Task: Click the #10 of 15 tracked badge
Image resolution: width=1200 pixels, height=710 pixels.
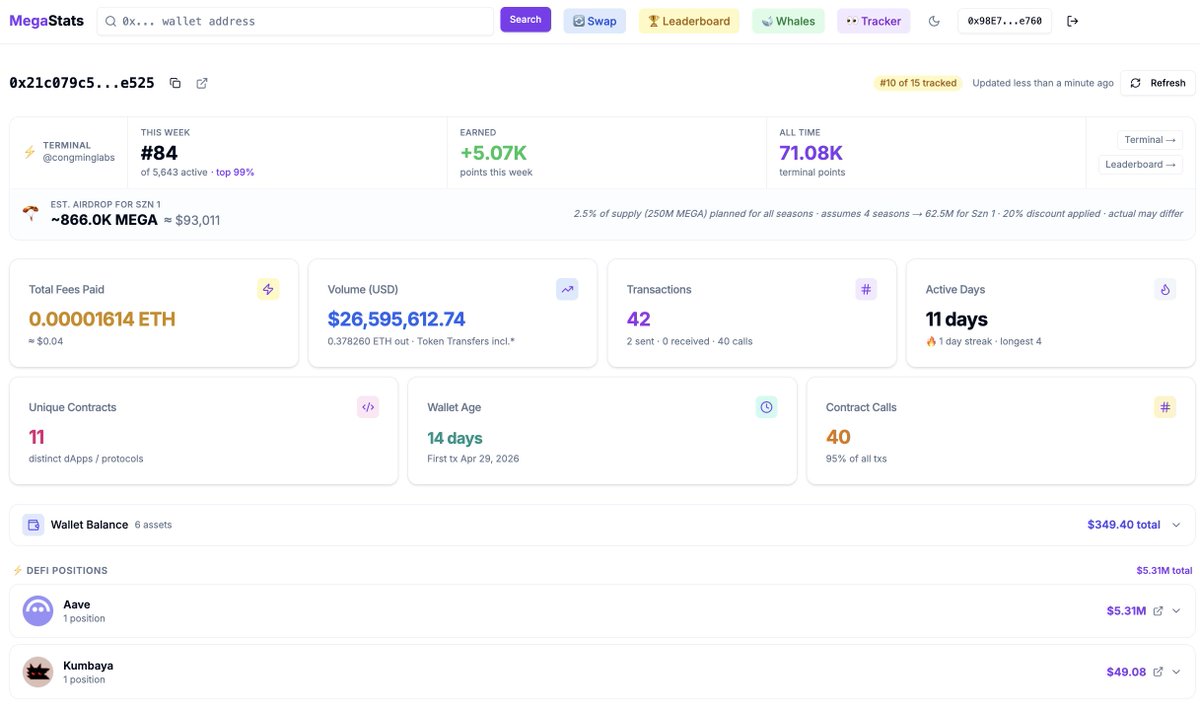Action: (x=918, y=83)
